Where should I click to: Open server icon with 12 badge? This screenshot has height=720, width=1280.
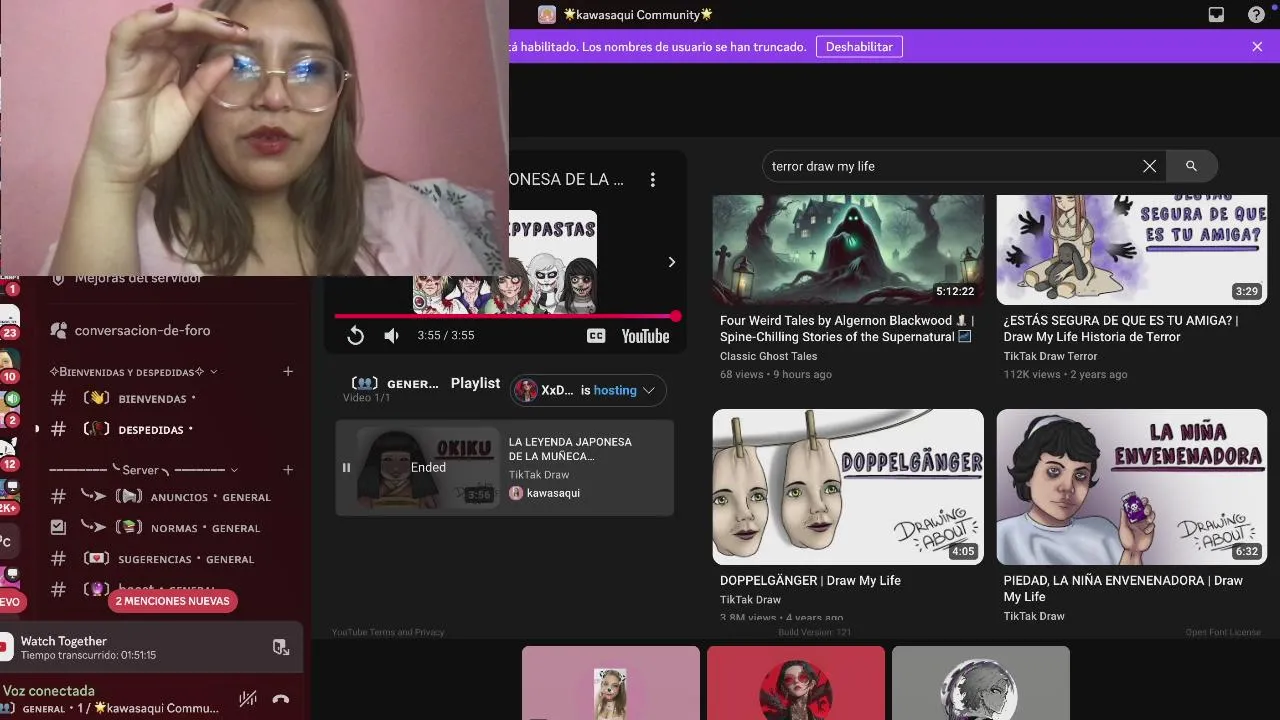tap(8, 452)
